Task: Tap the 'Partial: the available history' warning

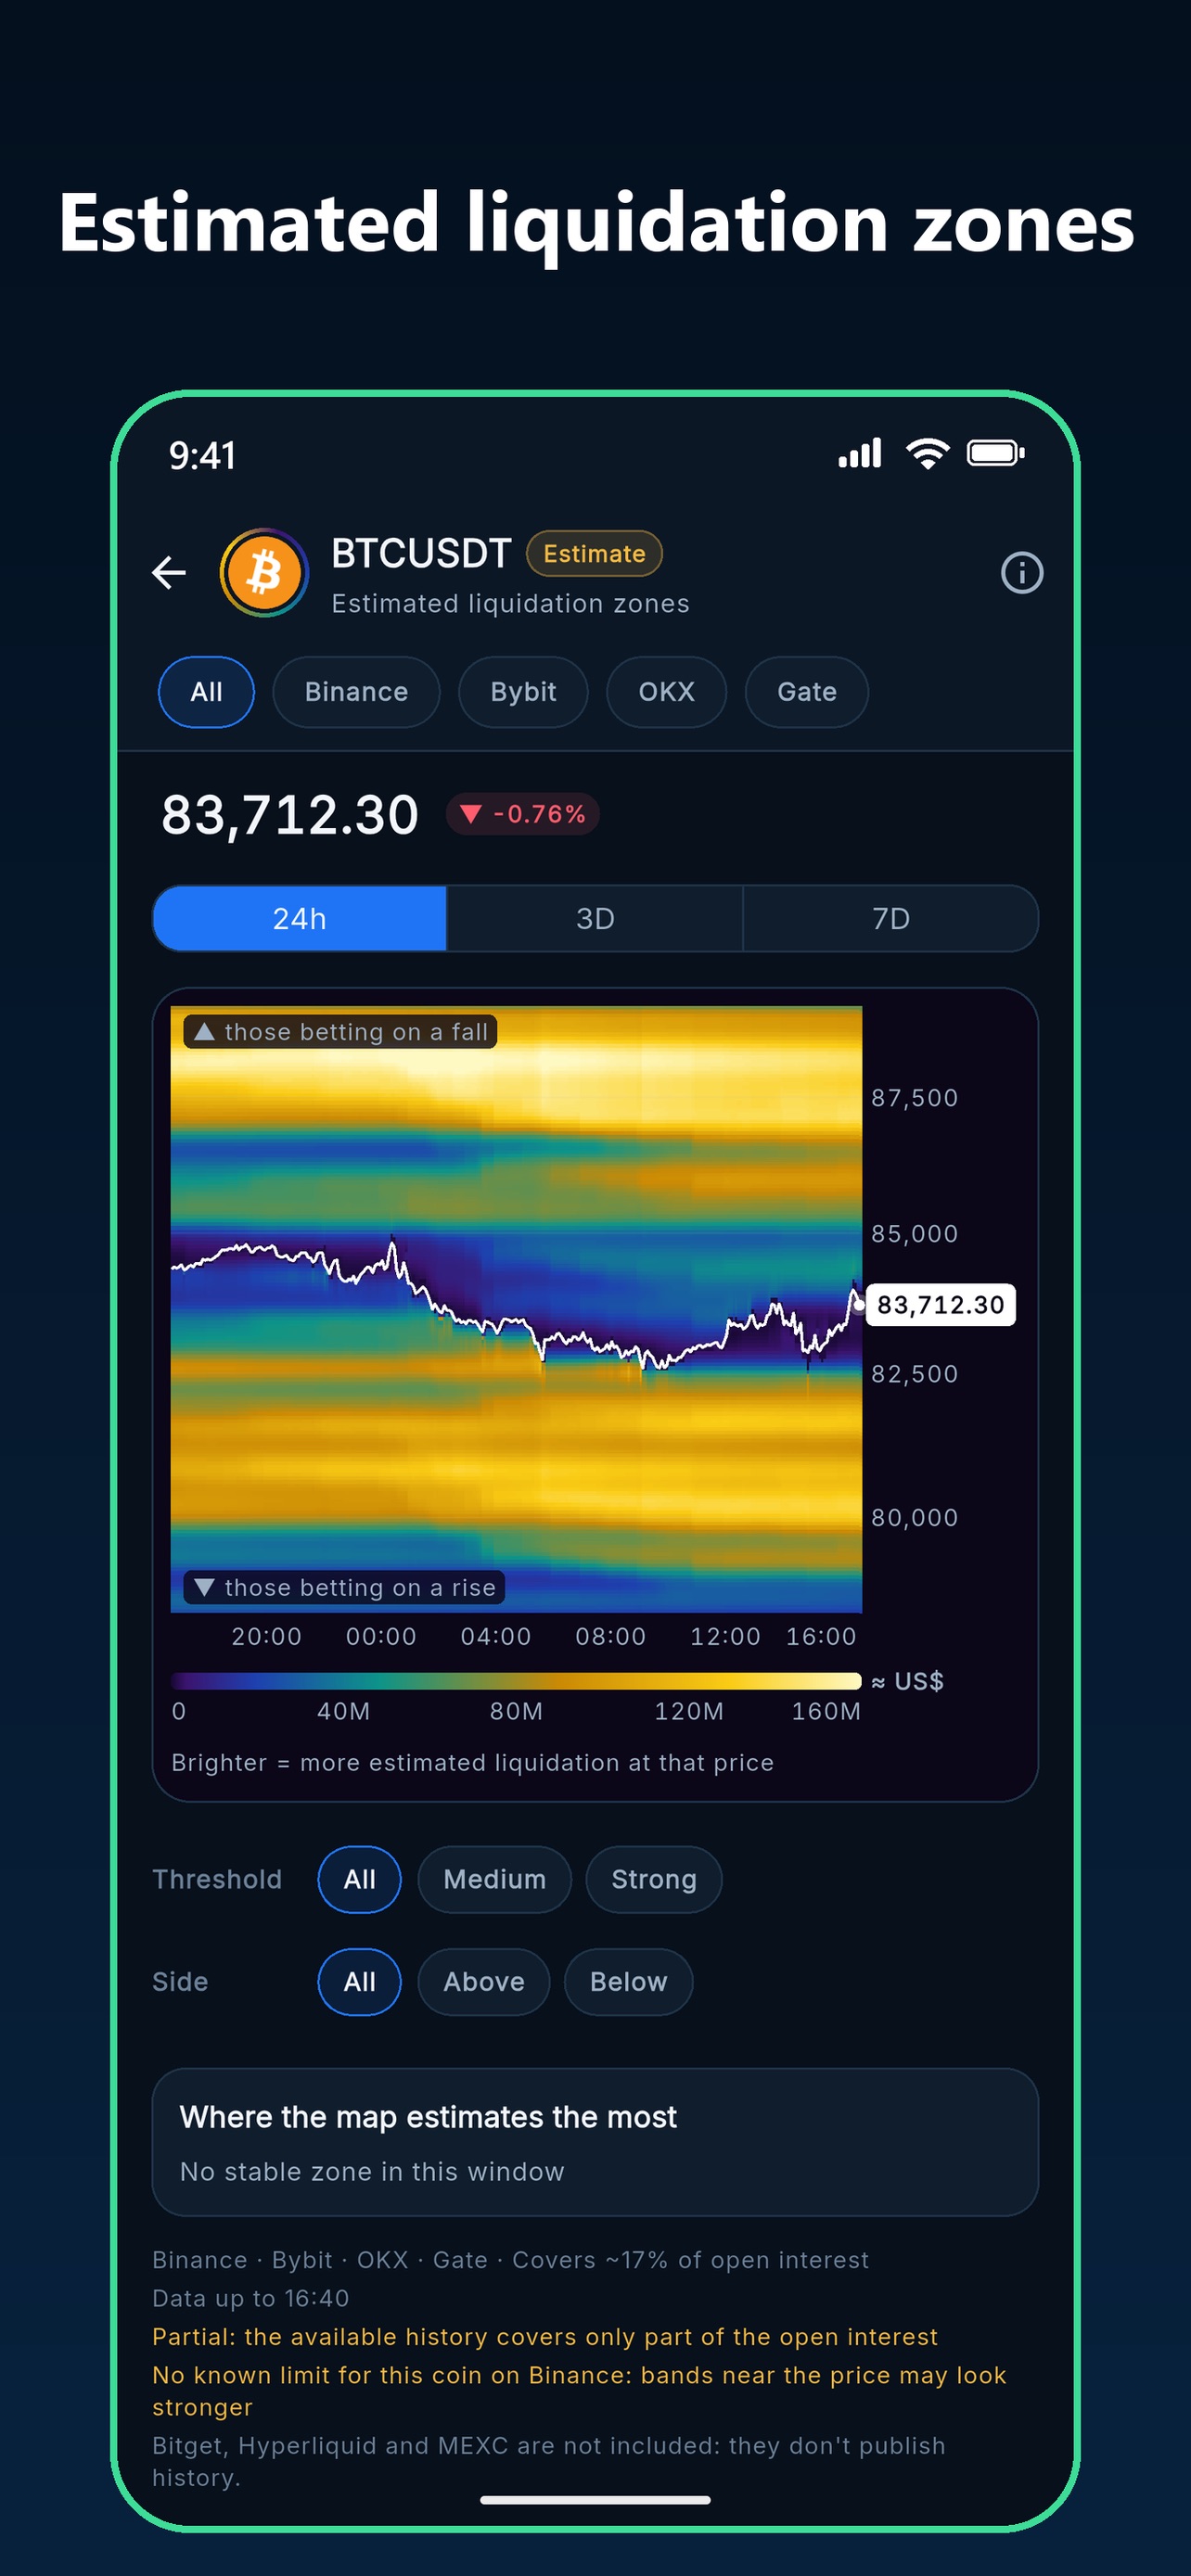Action: tap(545, 2337)
